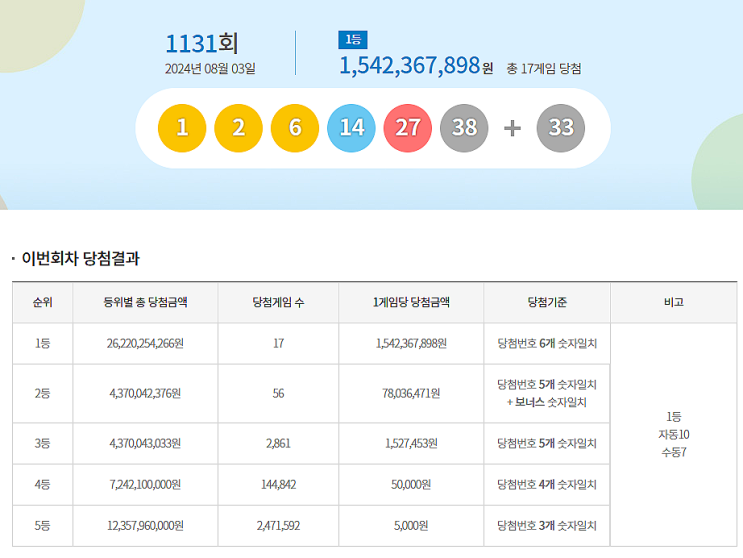This screenshot has height=558, width=743.
Task: Click the 2등 rank cell
Action: pyautogui.click(x=43, y=394)
